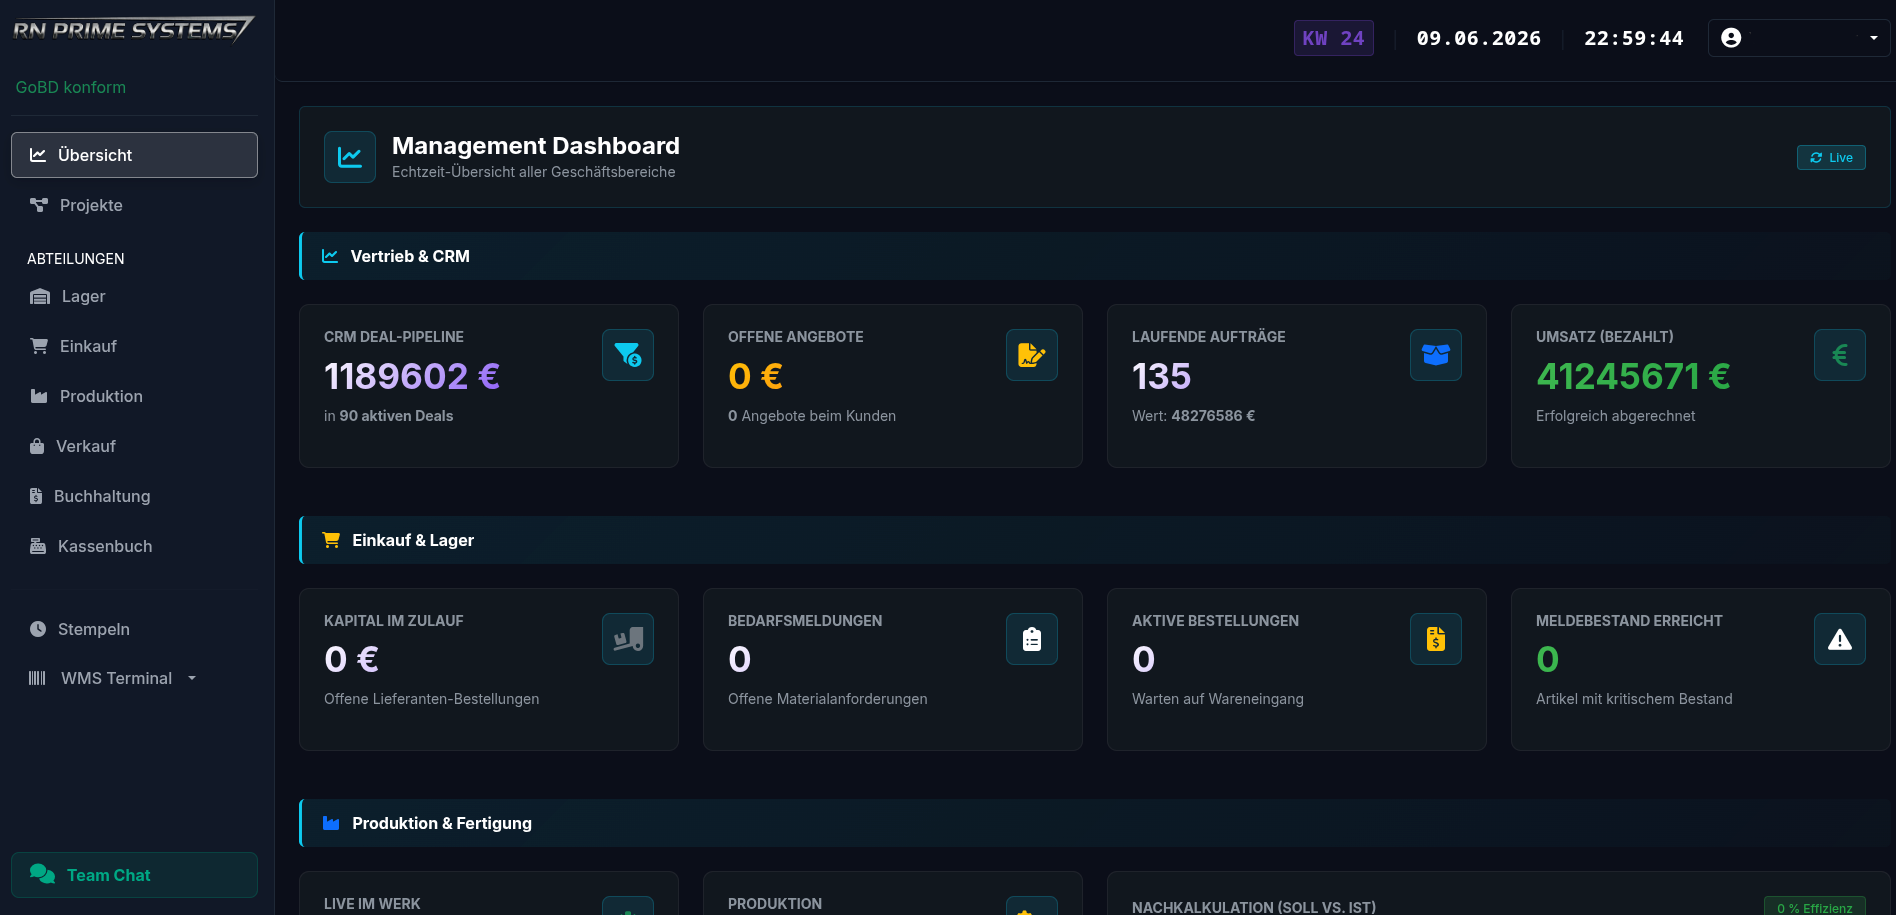Open Kassenbuch from the sidebar
The image size is (1896, 915).
point(134,546)
